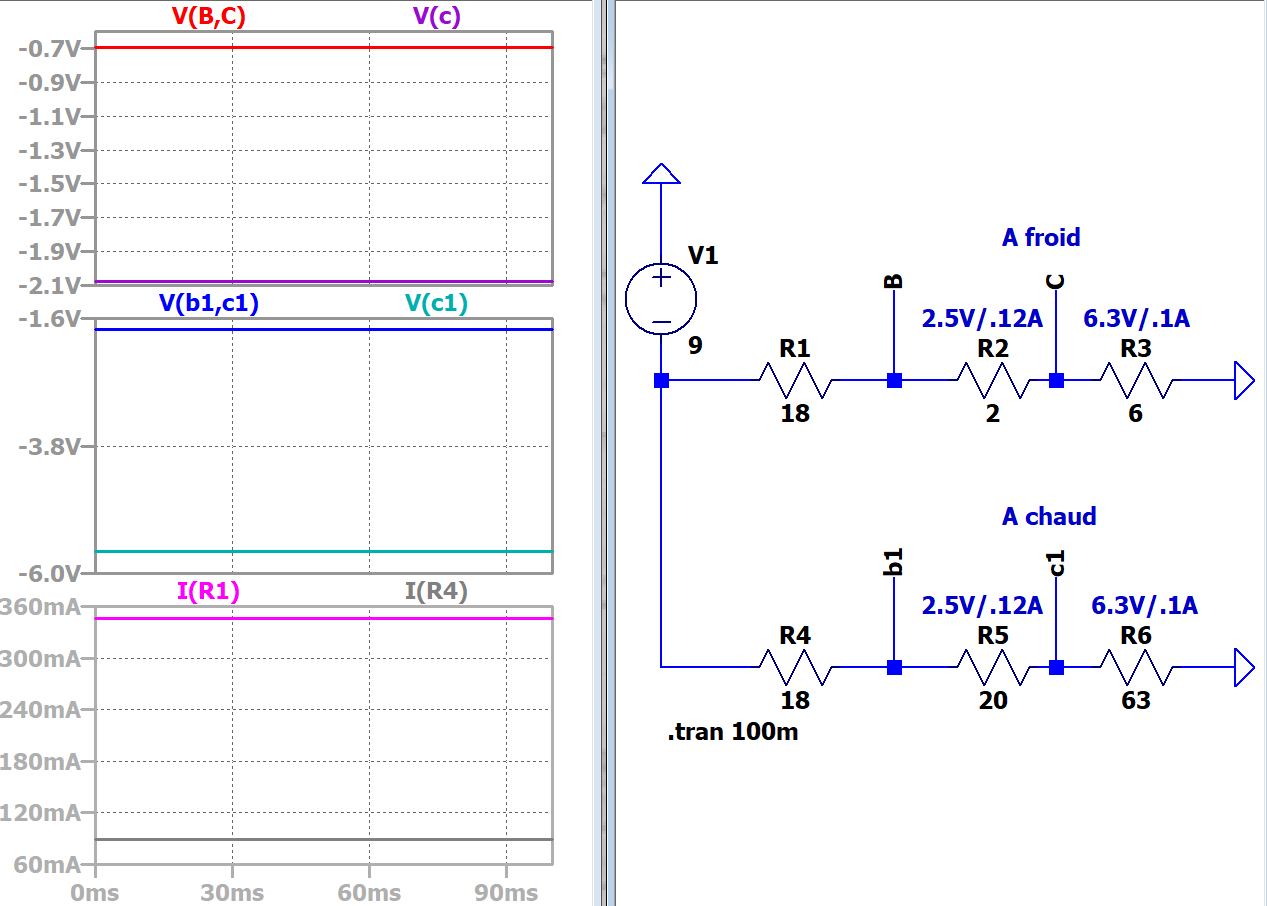Select the R1 resistor symbol
Viewport: 1267px width, 906px height.
795,381
